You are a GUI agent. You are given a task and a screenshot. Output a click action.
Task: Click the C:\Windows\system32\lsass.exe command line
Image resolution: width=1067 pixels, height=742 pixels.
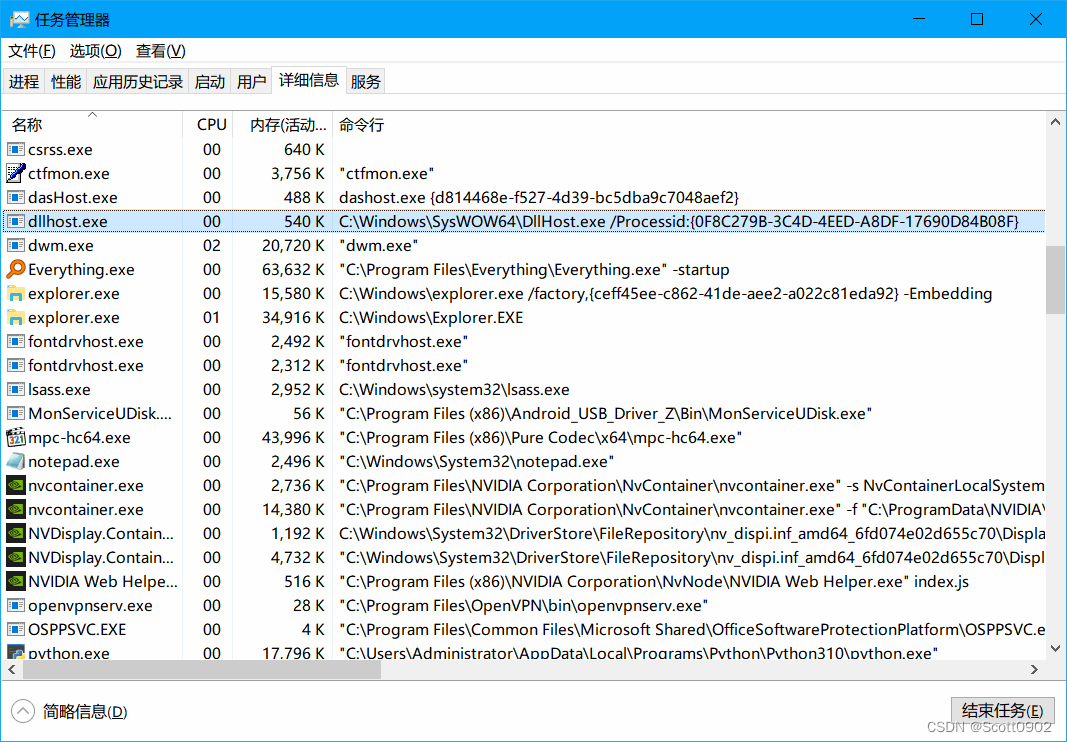pos(454,389)
